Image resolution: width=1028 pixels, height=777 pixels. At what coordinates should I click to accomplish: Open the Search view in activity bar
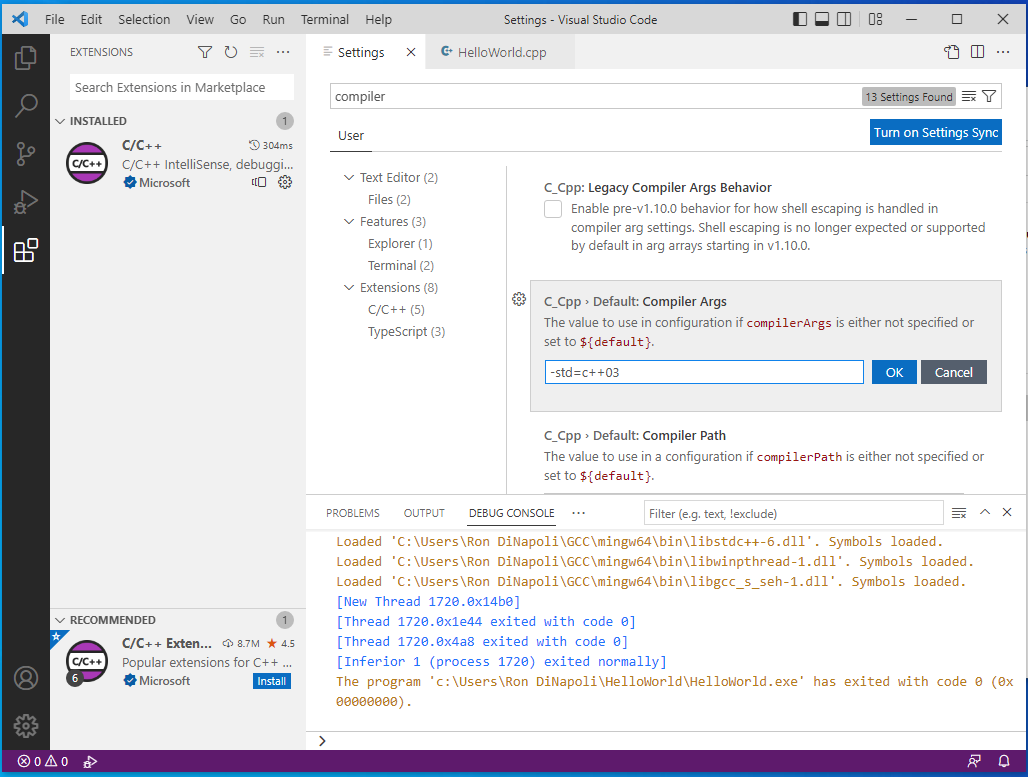tap(26, 106)
